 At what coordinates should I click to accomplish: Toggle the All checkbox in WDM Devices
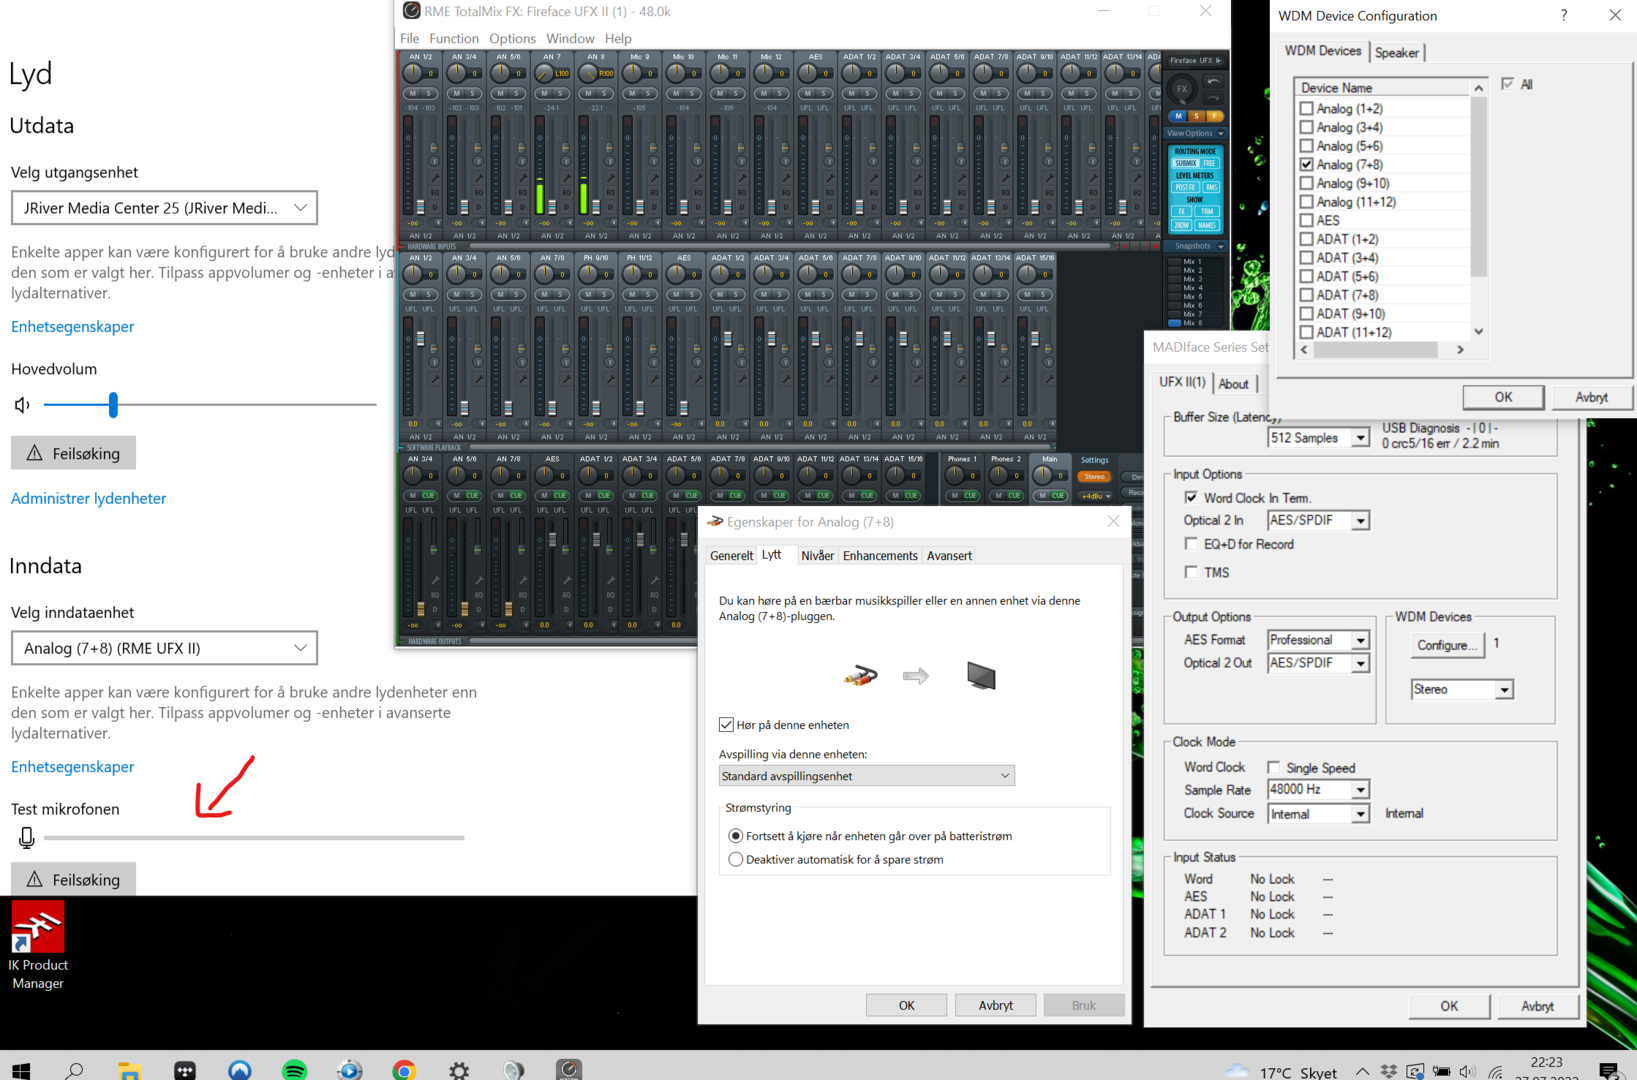tap(1508, 84)
